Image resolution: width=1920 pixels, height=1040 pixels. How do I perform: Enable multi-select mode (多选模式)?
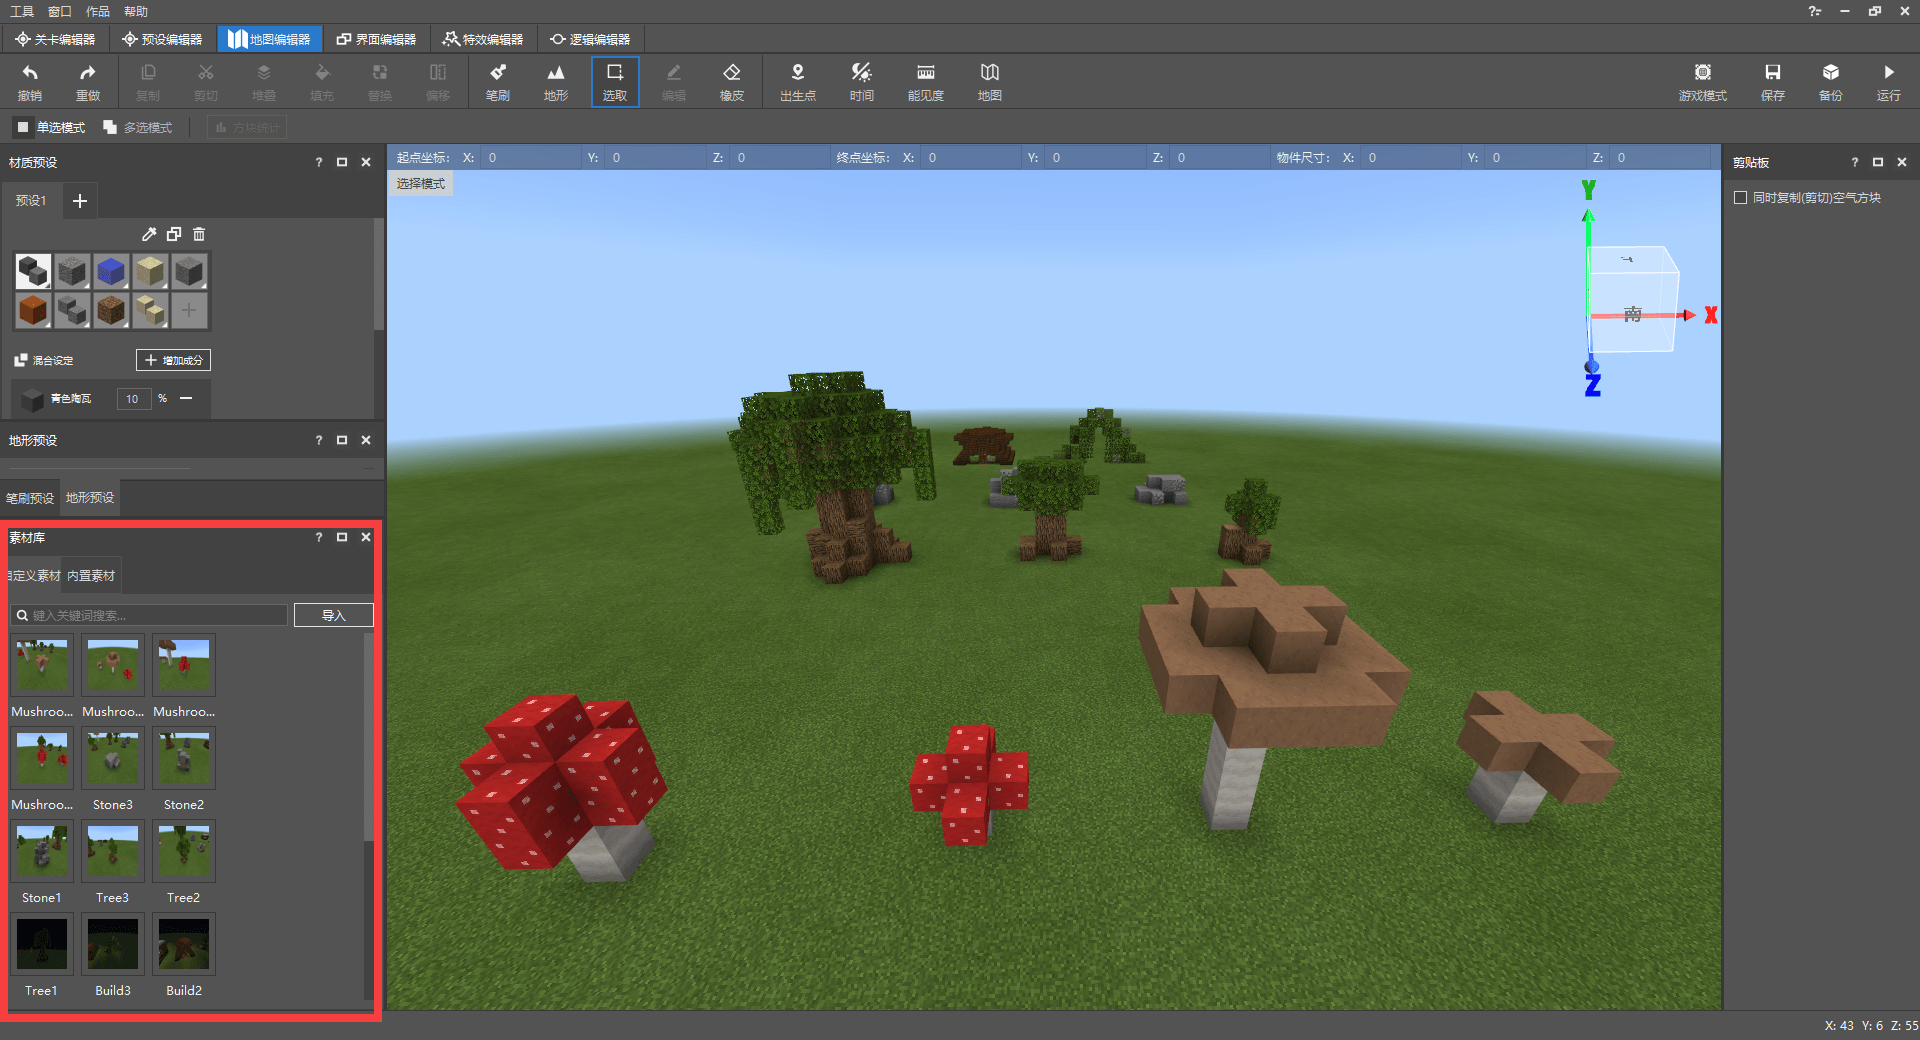pyautogui.click(x=138, y=127)
